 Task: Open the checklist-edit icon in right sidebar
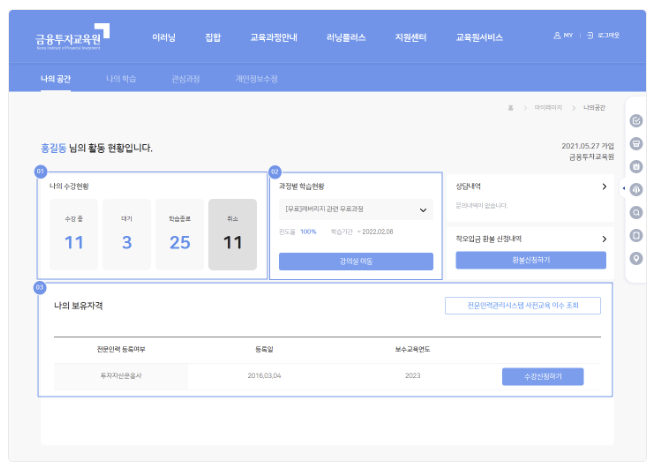pyautogui.click(x=636, y=121)
